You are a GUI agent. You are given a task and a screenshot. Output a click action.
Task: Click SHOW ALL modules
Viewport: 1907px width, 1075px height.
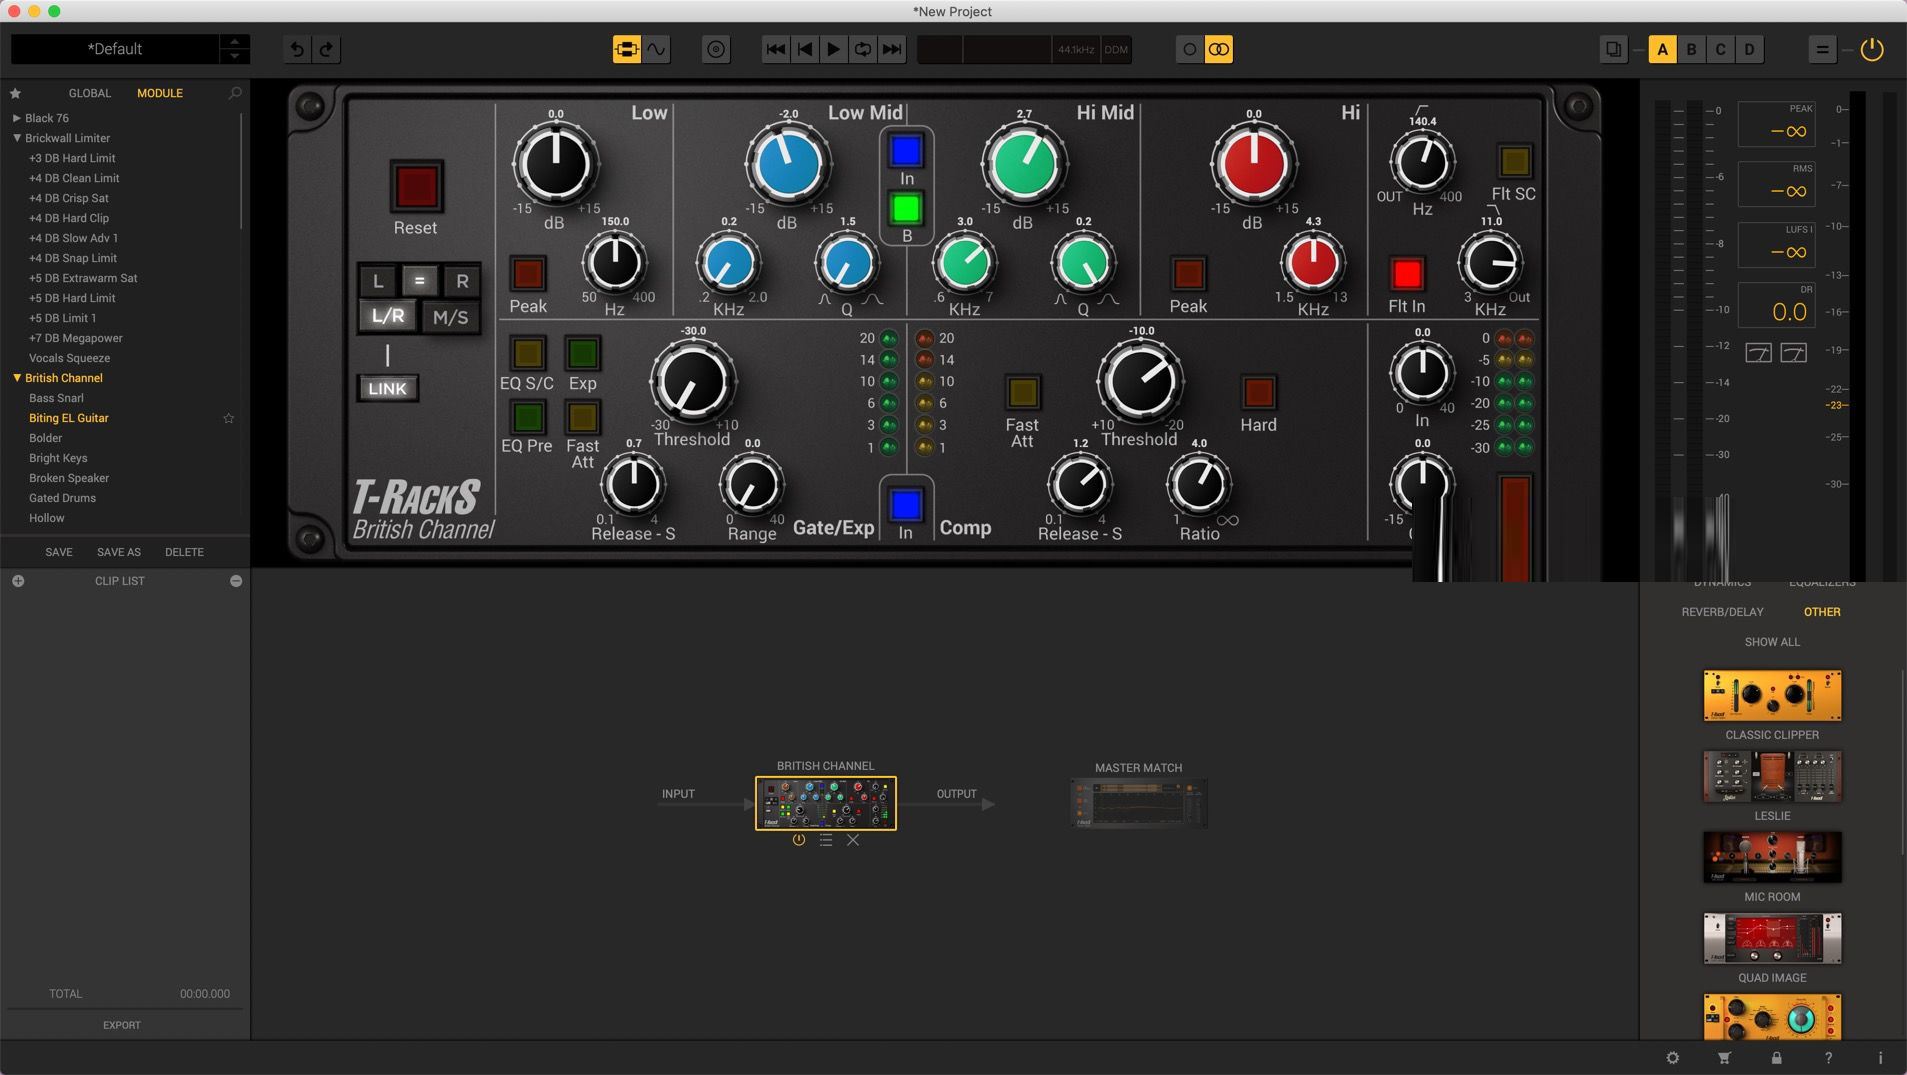tap(1772, 642)
